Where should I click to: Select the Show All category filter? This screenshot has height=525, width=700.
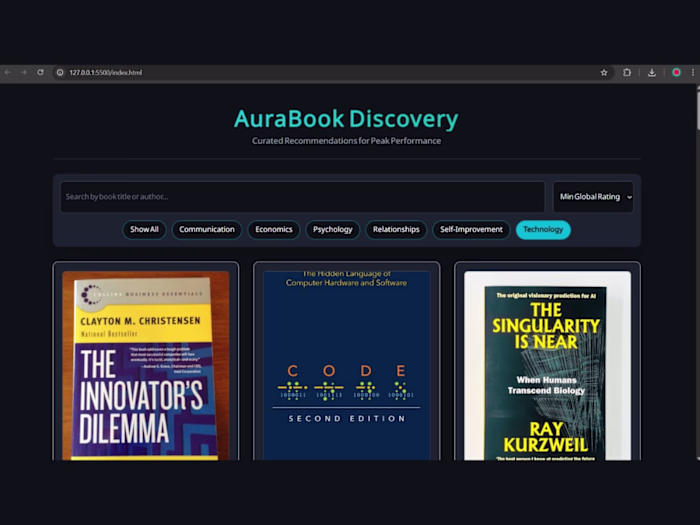point(144,229)
